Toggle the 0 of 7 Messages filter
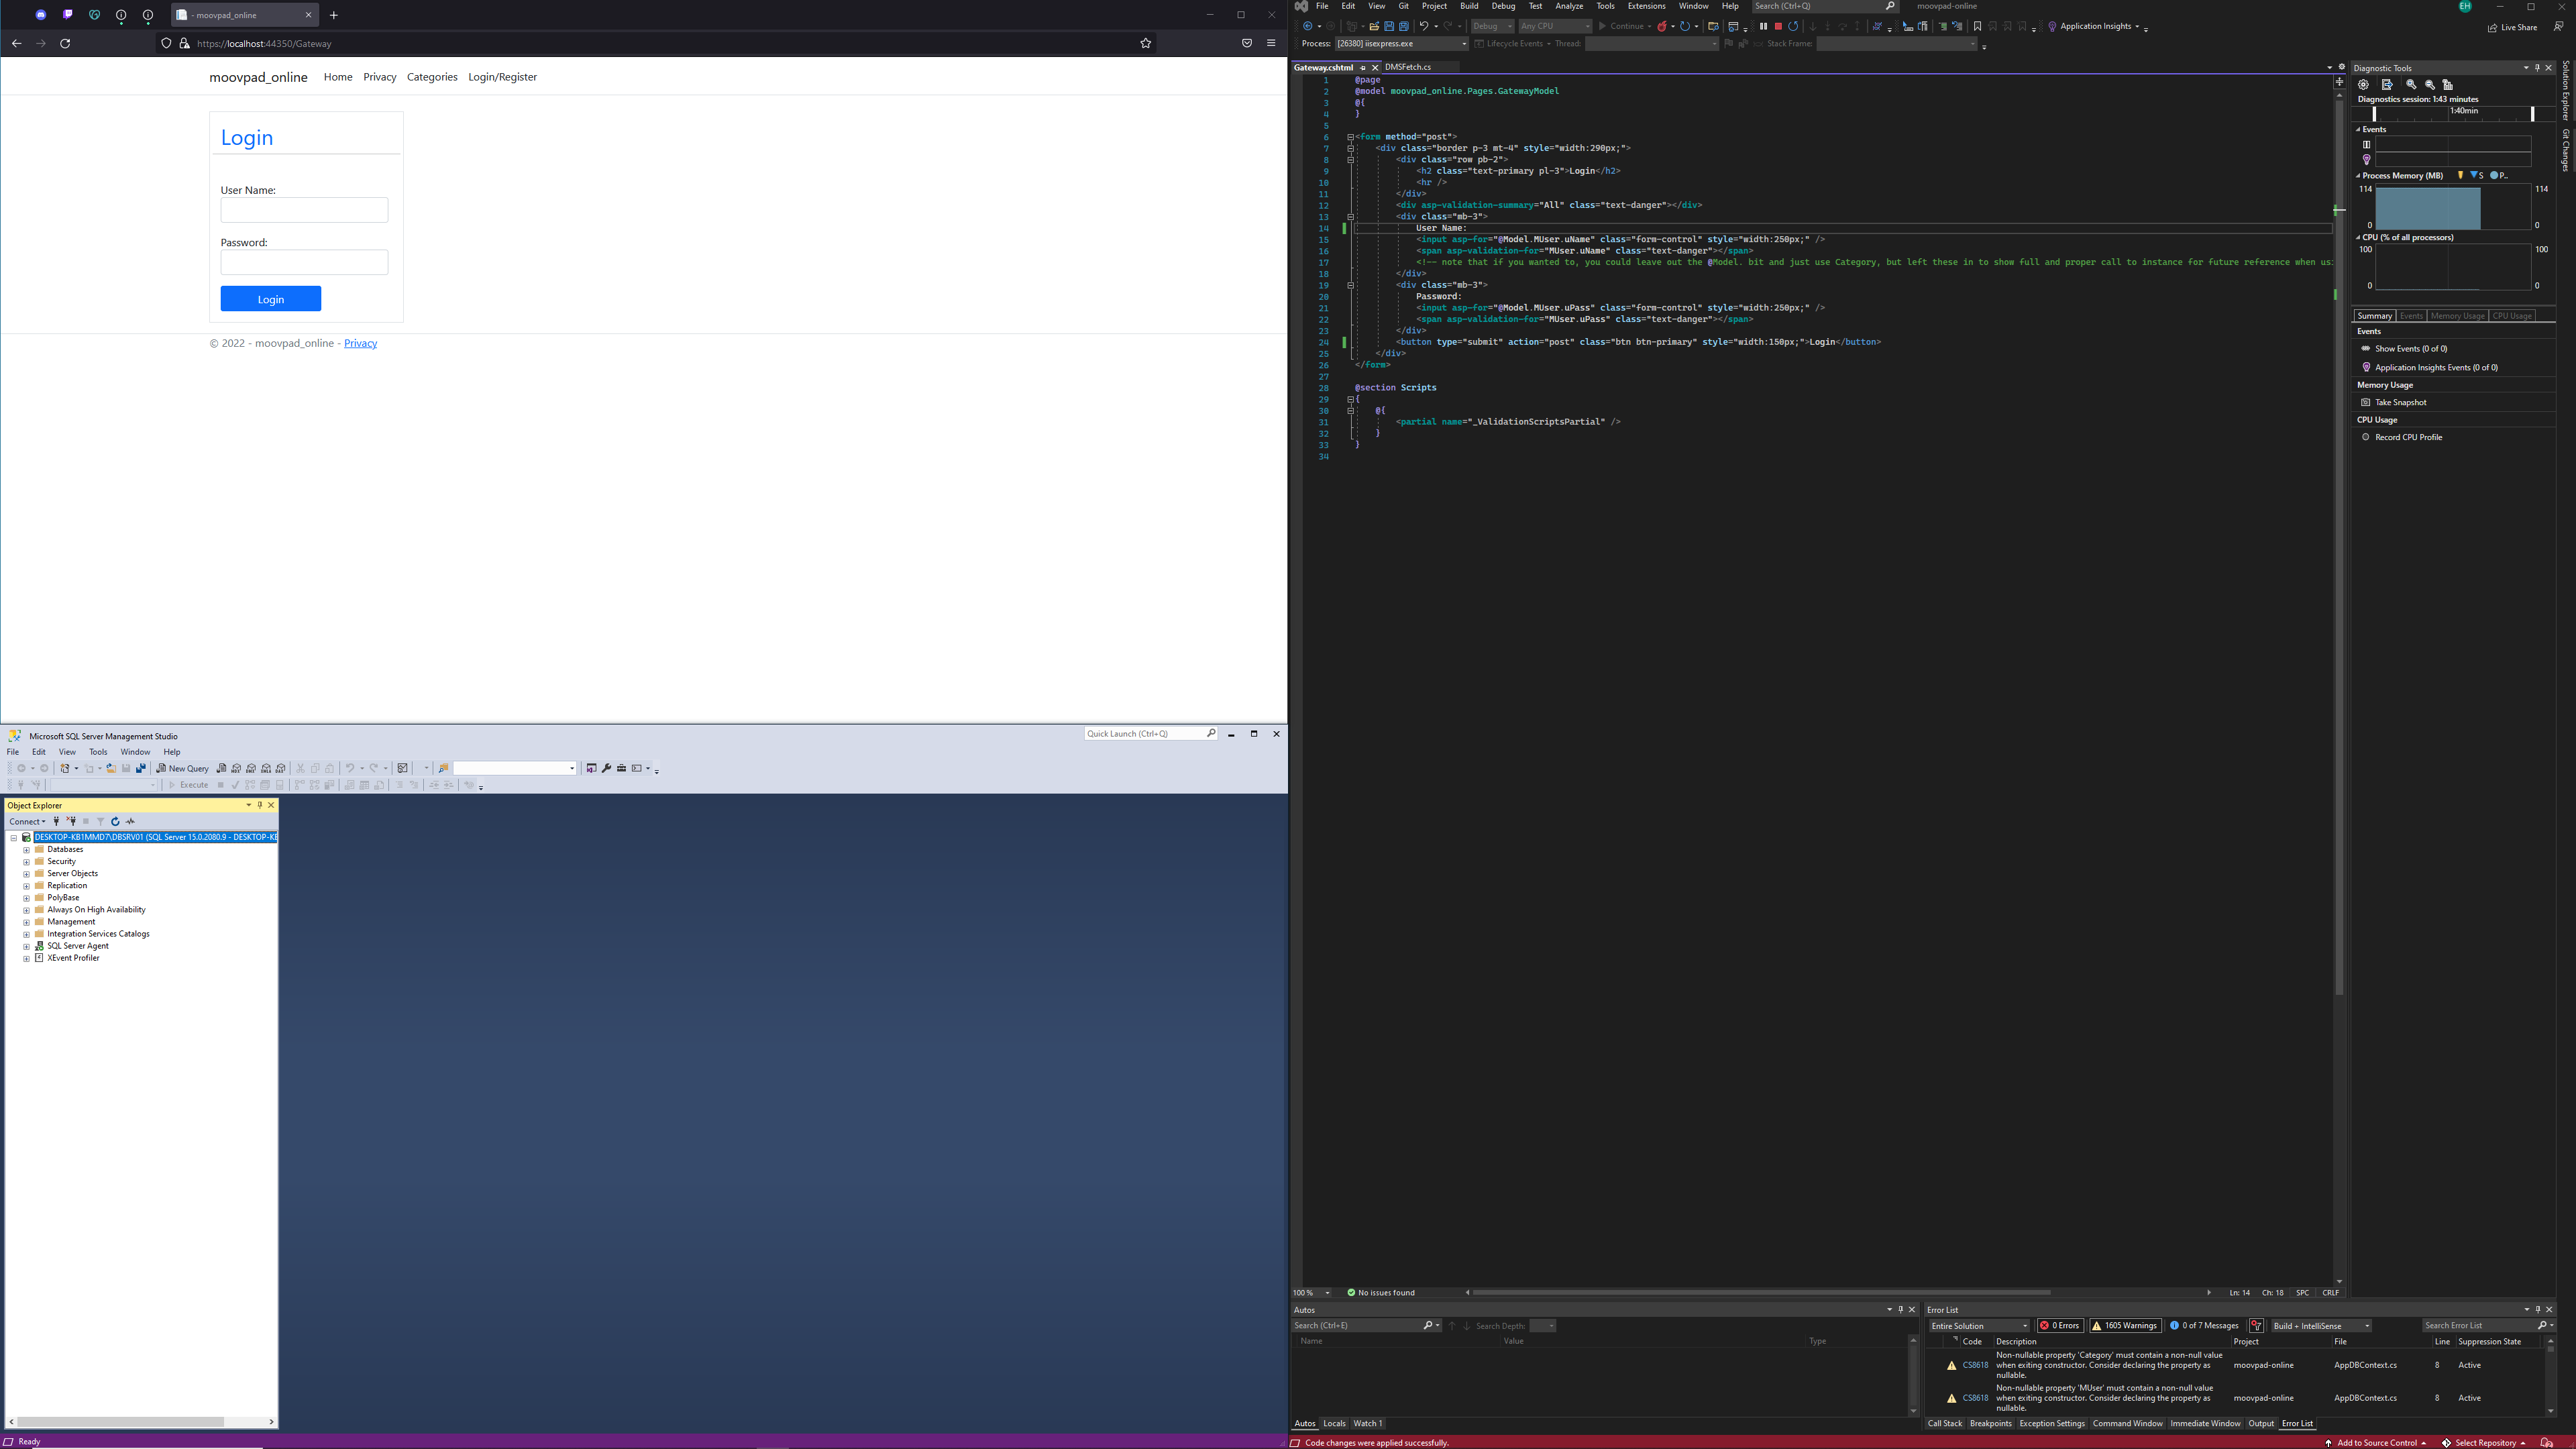Image resolution: width=2576 pixels, height=1449 pixels. coord(2204,1325)
